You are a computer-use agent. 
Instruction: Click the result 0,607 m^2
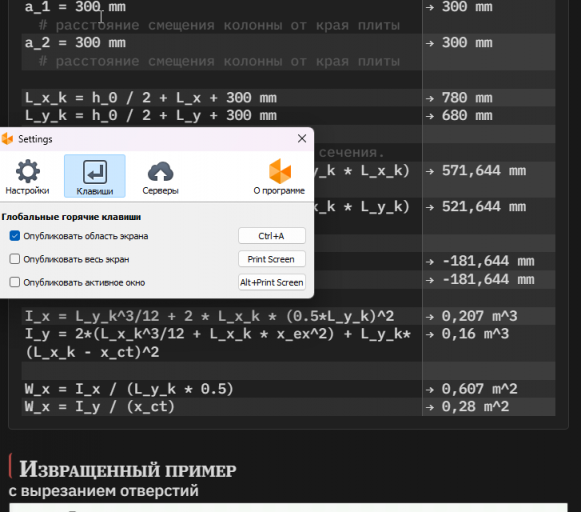click(479, 389)
